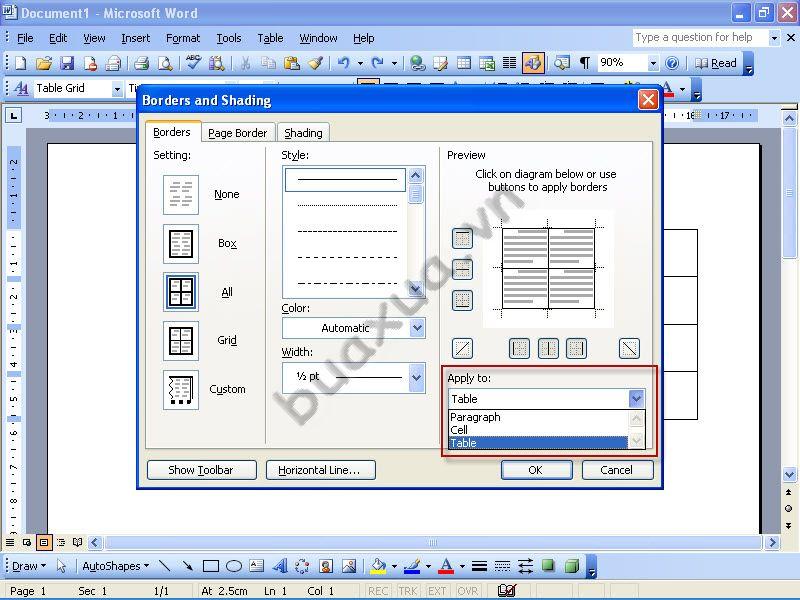The image size is (800, 600).
Task: Pick the Line Color swatch on Drawing toolbar
Action: (412, 566)
